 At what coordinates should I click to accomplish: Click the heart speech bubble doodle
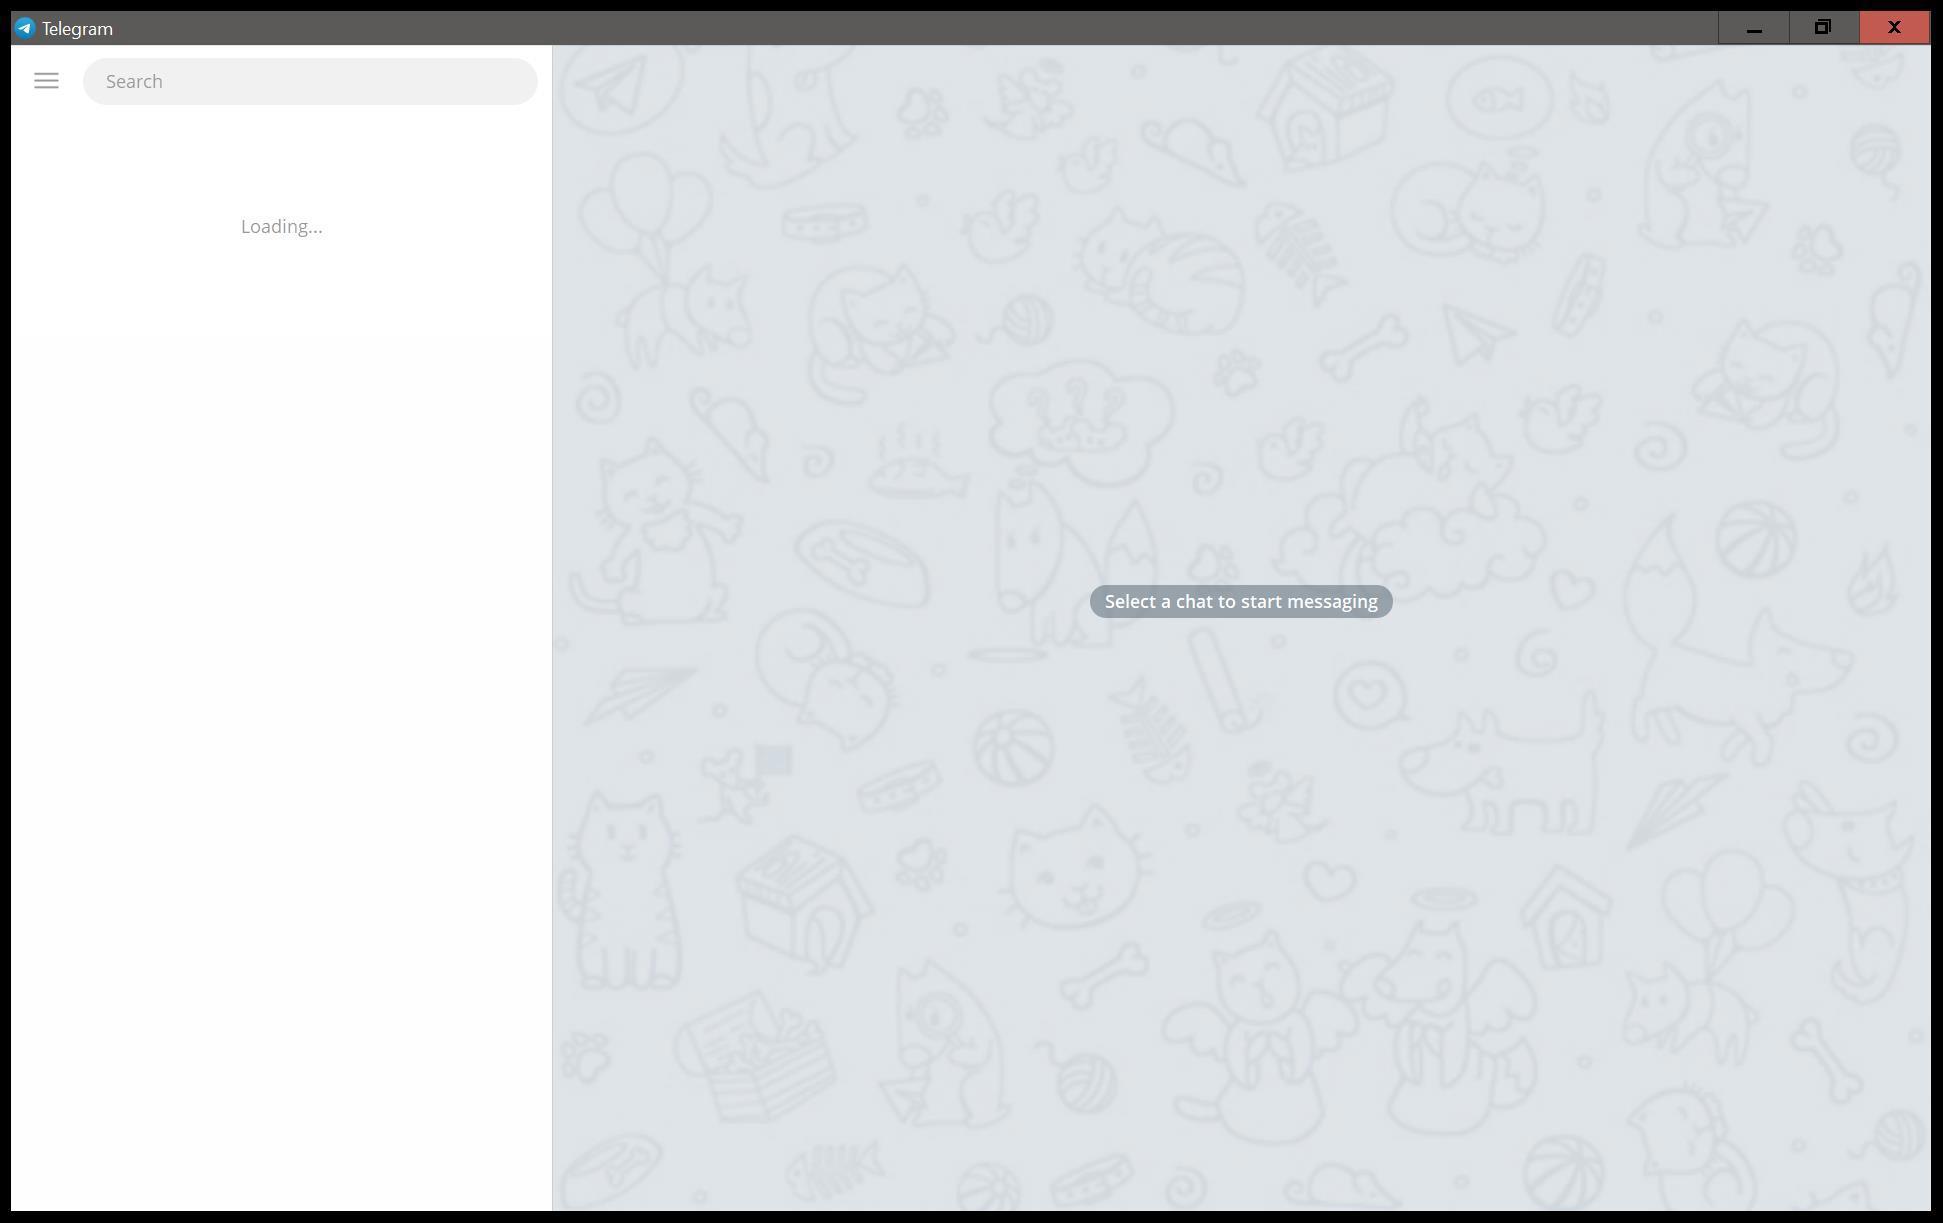pyautogui.click(x=1369, y=694)
